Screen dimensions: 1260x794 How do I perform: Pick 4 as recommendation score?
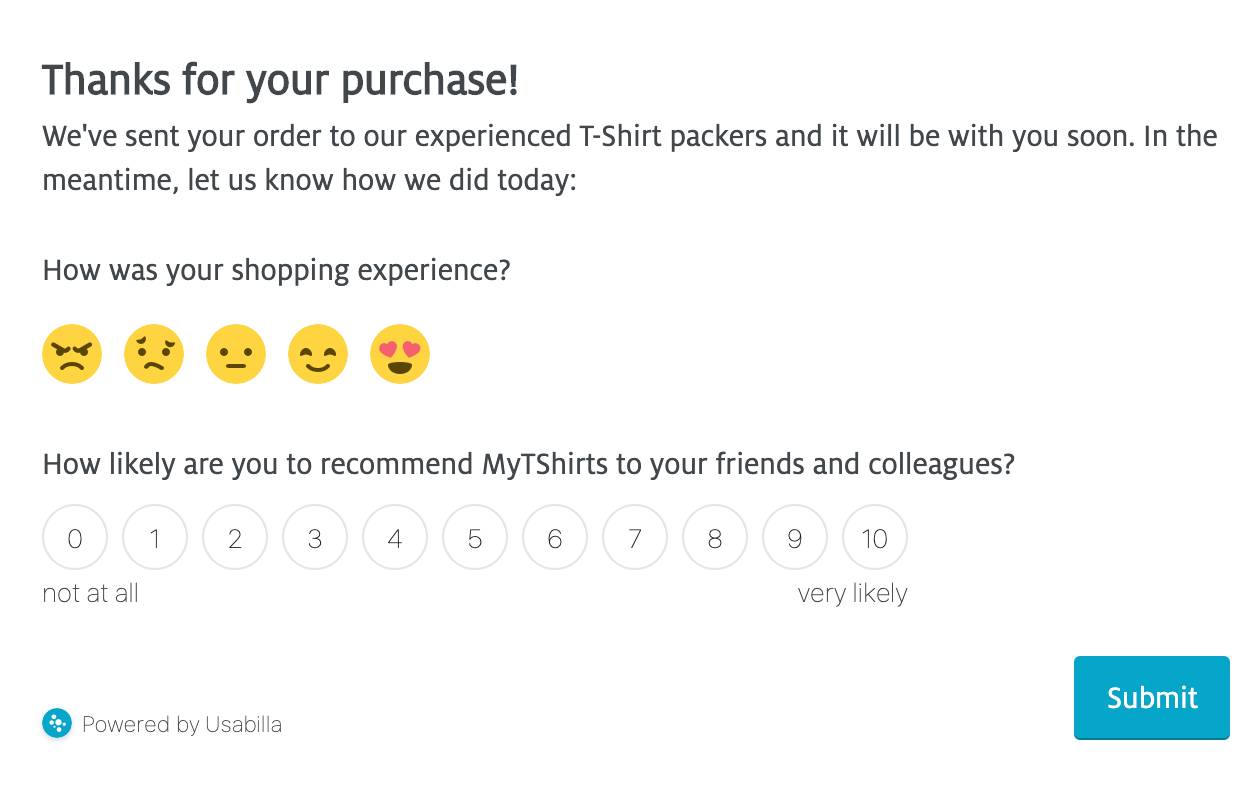(x=395, y=538)
